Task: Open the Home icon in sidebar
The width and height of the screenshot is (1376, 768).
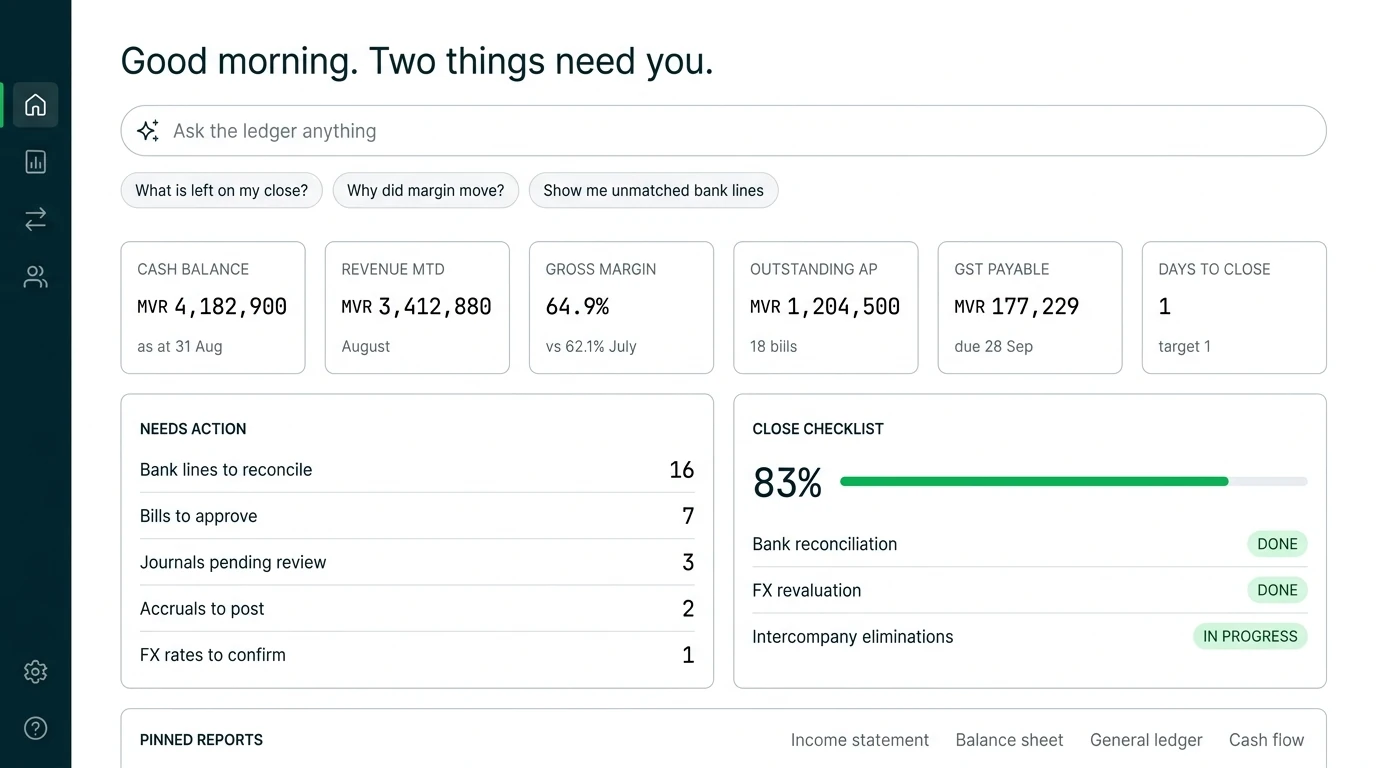Action: point(35,105)
